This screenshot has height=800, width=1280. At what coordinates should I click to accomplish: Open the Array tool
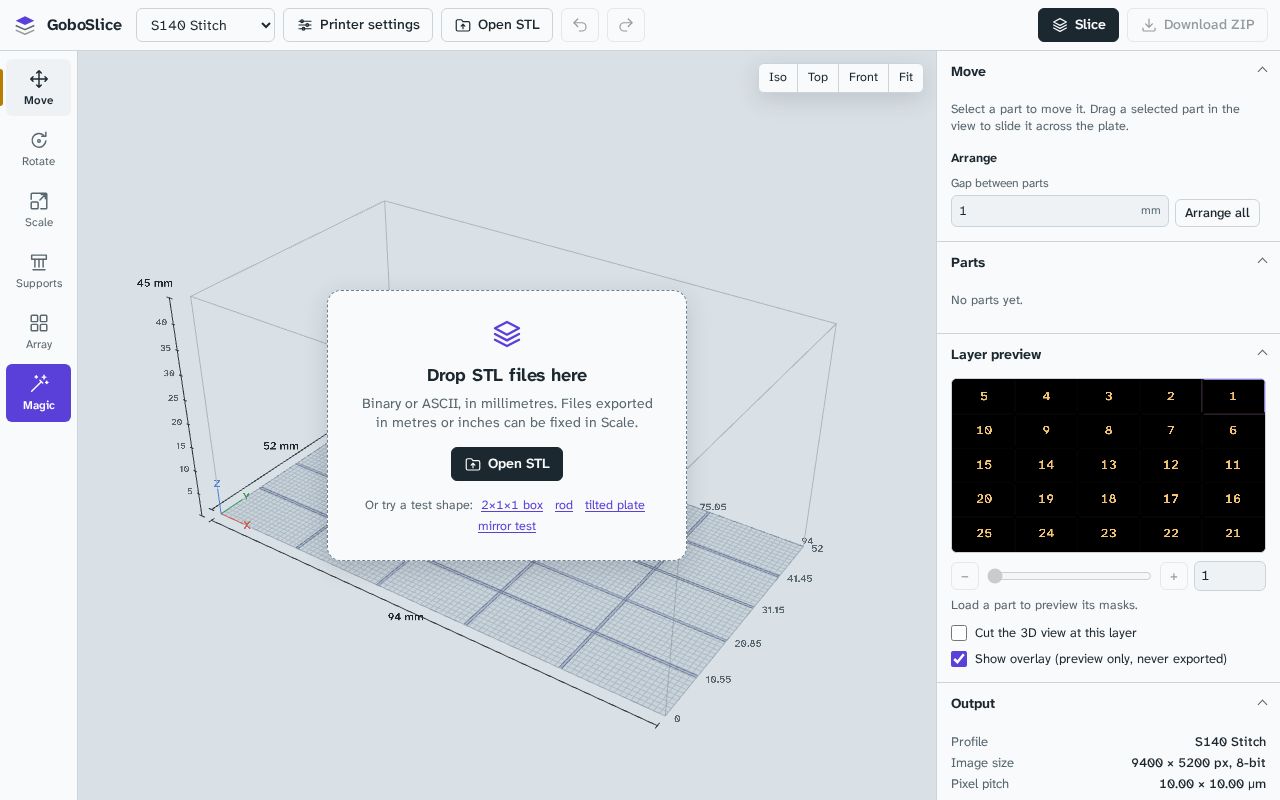[x=38, y=331]
